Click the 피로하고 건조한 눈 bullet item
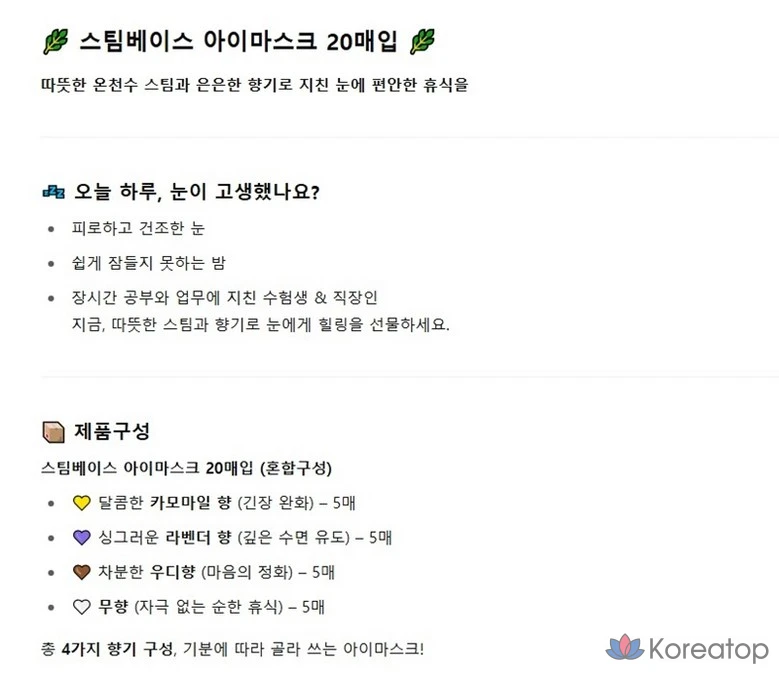779x674 pixels. point(138,229)
